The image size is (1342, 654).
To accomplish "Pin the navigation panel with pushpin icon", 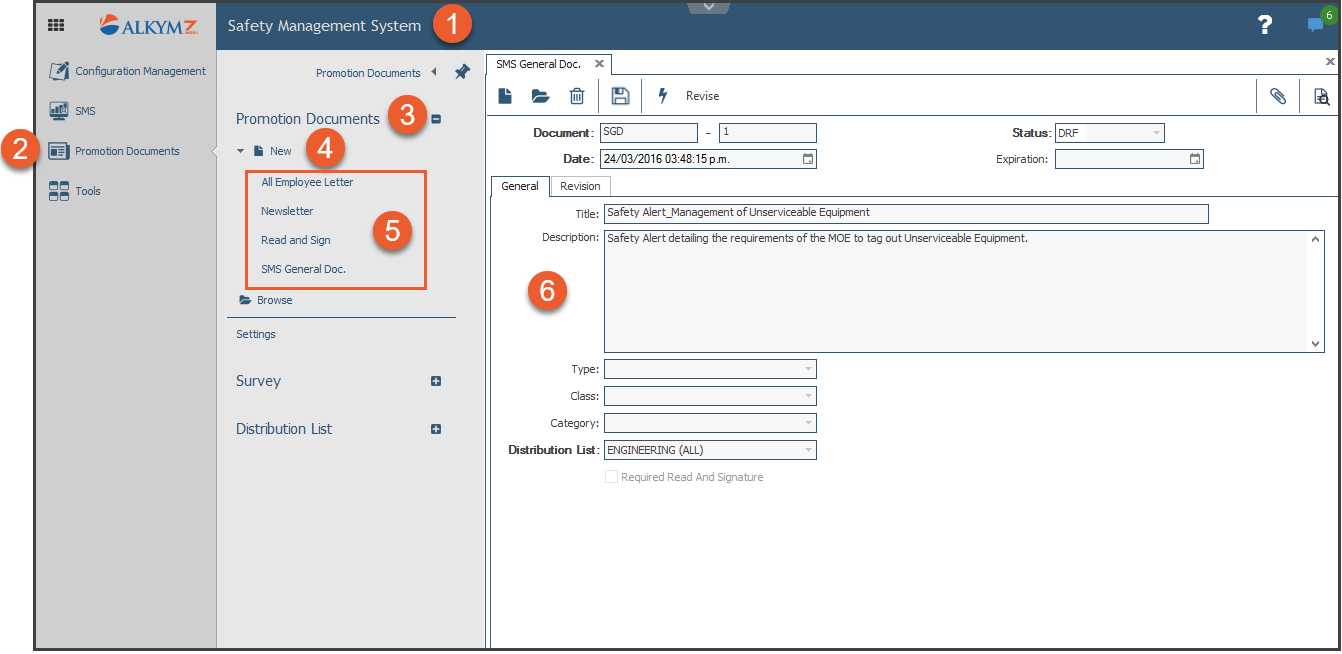I will pyautogui.click(x=461, y=72).
